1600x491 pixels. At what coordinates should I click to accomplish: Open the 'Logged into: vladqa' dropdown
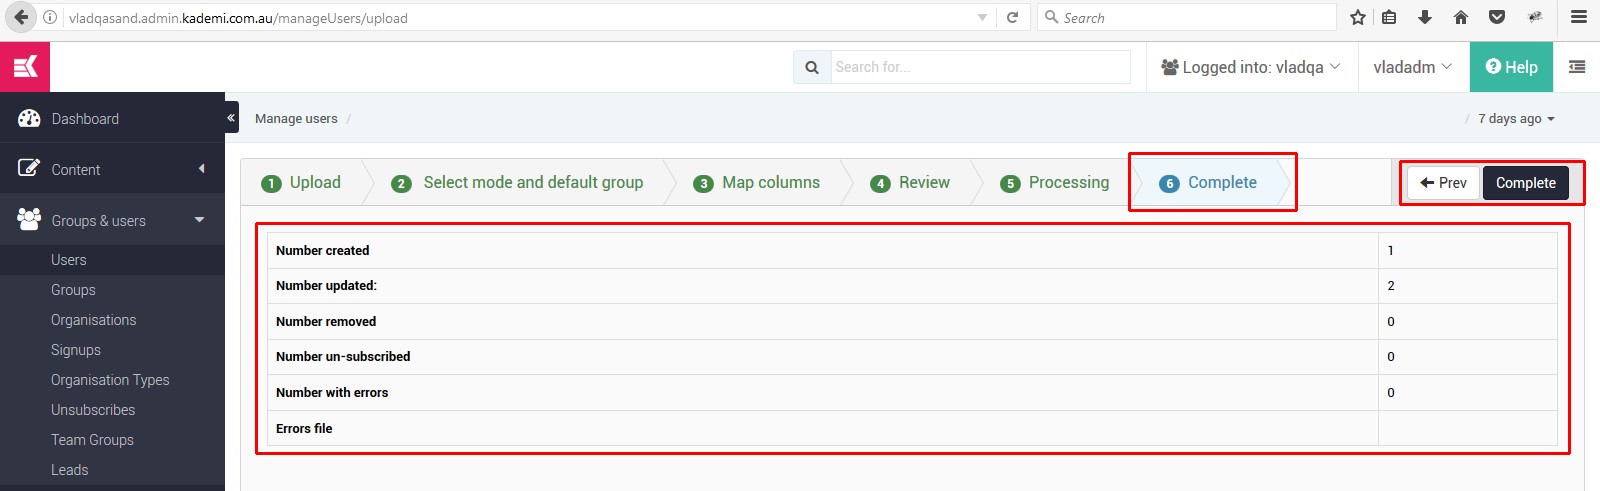(1251, 67)
